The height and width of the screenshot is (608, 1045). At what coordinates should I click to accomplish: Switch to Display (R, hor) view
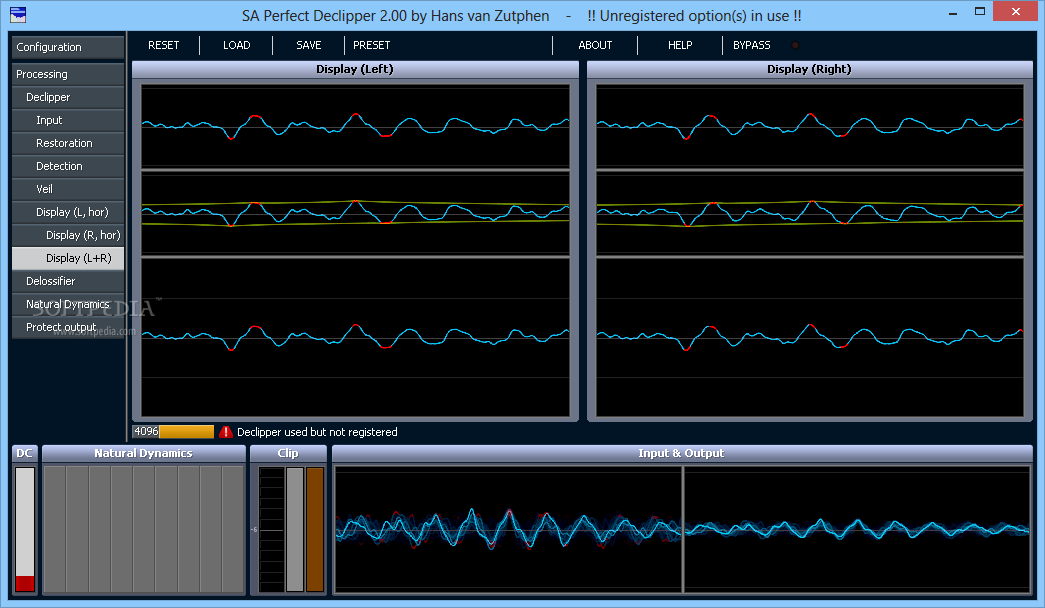pyautogui.click(x=68, y=235)
